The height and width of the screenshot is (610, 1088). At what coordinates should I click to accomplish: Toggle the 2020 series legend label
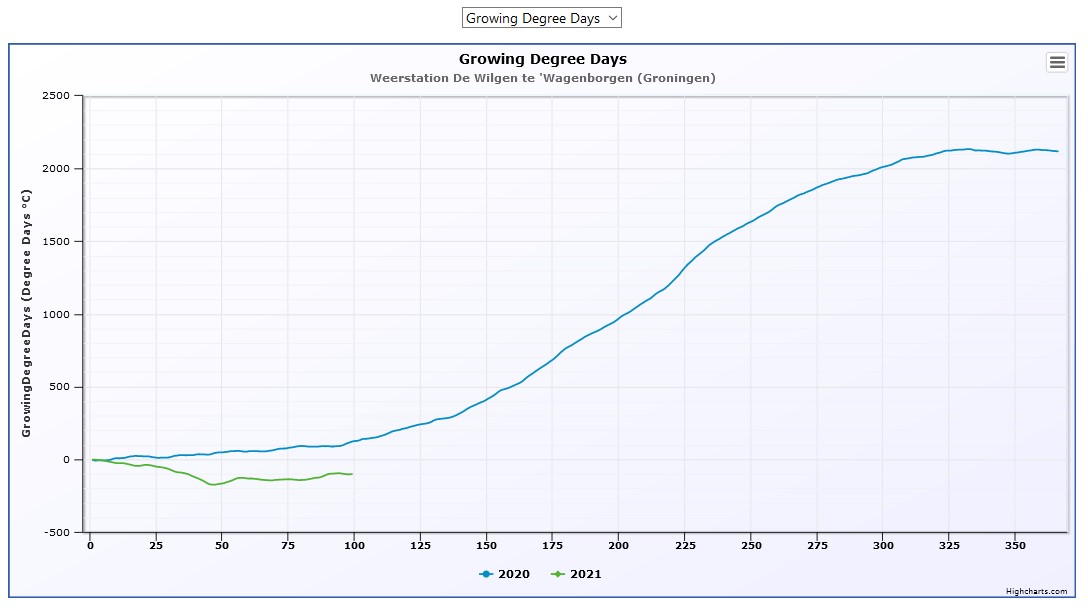coord(514,574)
